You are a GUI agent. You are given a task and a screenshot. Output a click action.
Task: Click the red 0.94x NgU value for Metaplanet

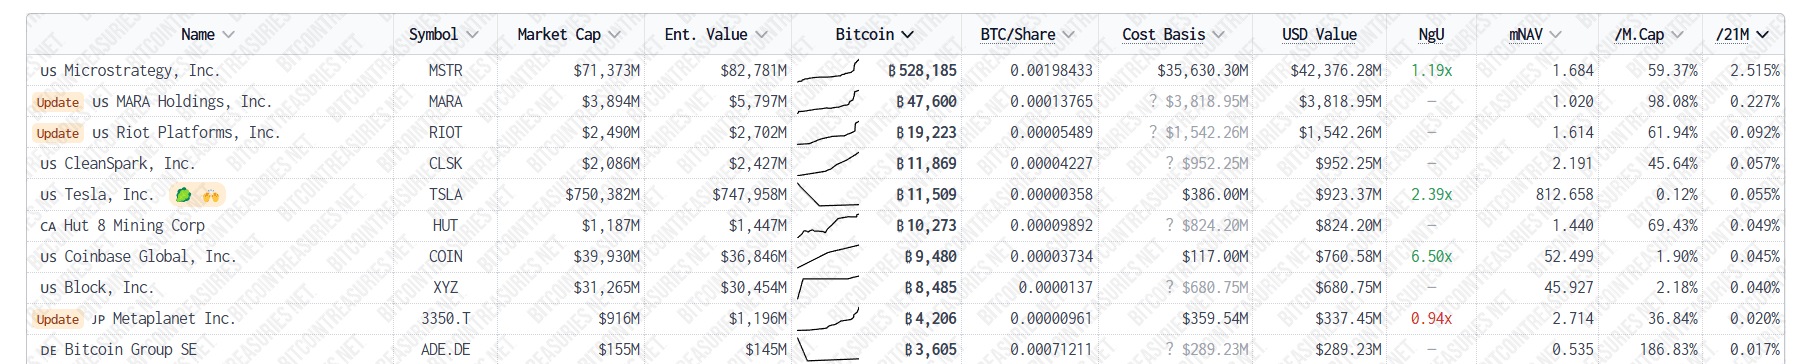(x=1431, y=318)
